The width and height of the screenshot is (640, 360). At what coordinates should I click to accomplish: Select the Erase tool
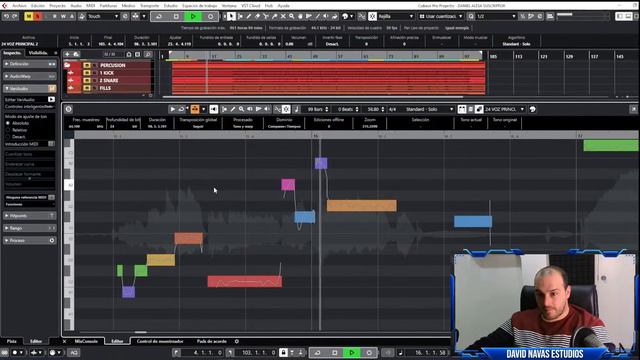pyautogui.click(x=257, y=16)
